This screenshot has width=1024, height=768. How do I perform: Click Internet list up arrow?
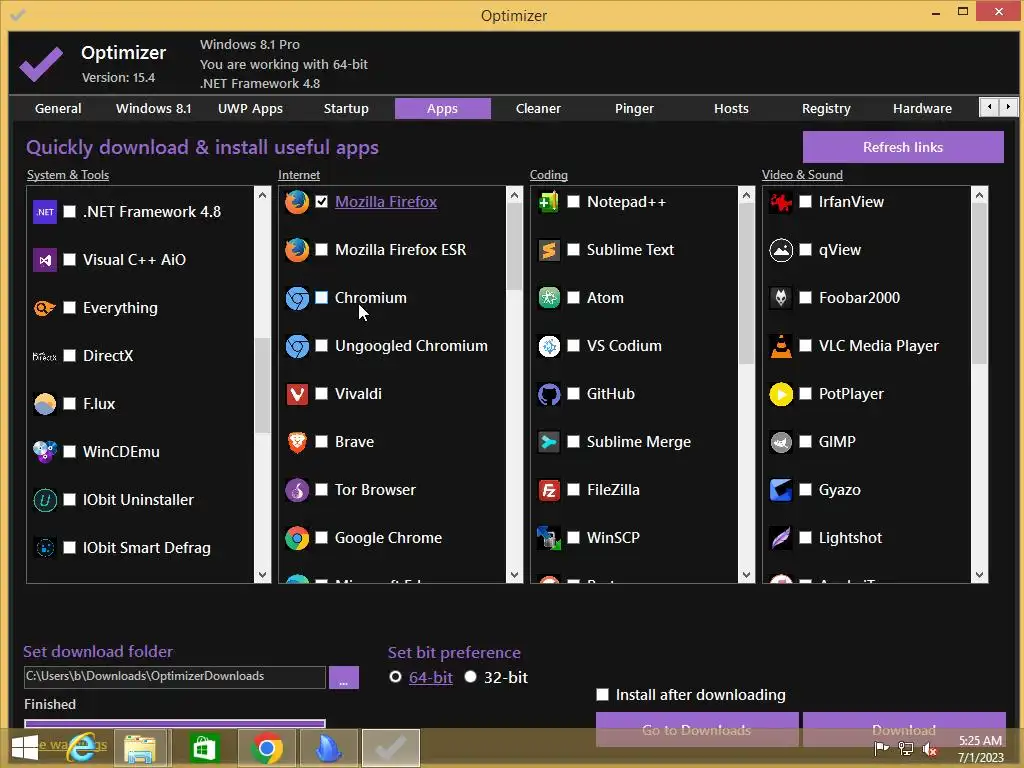click(x=515, y=195)
